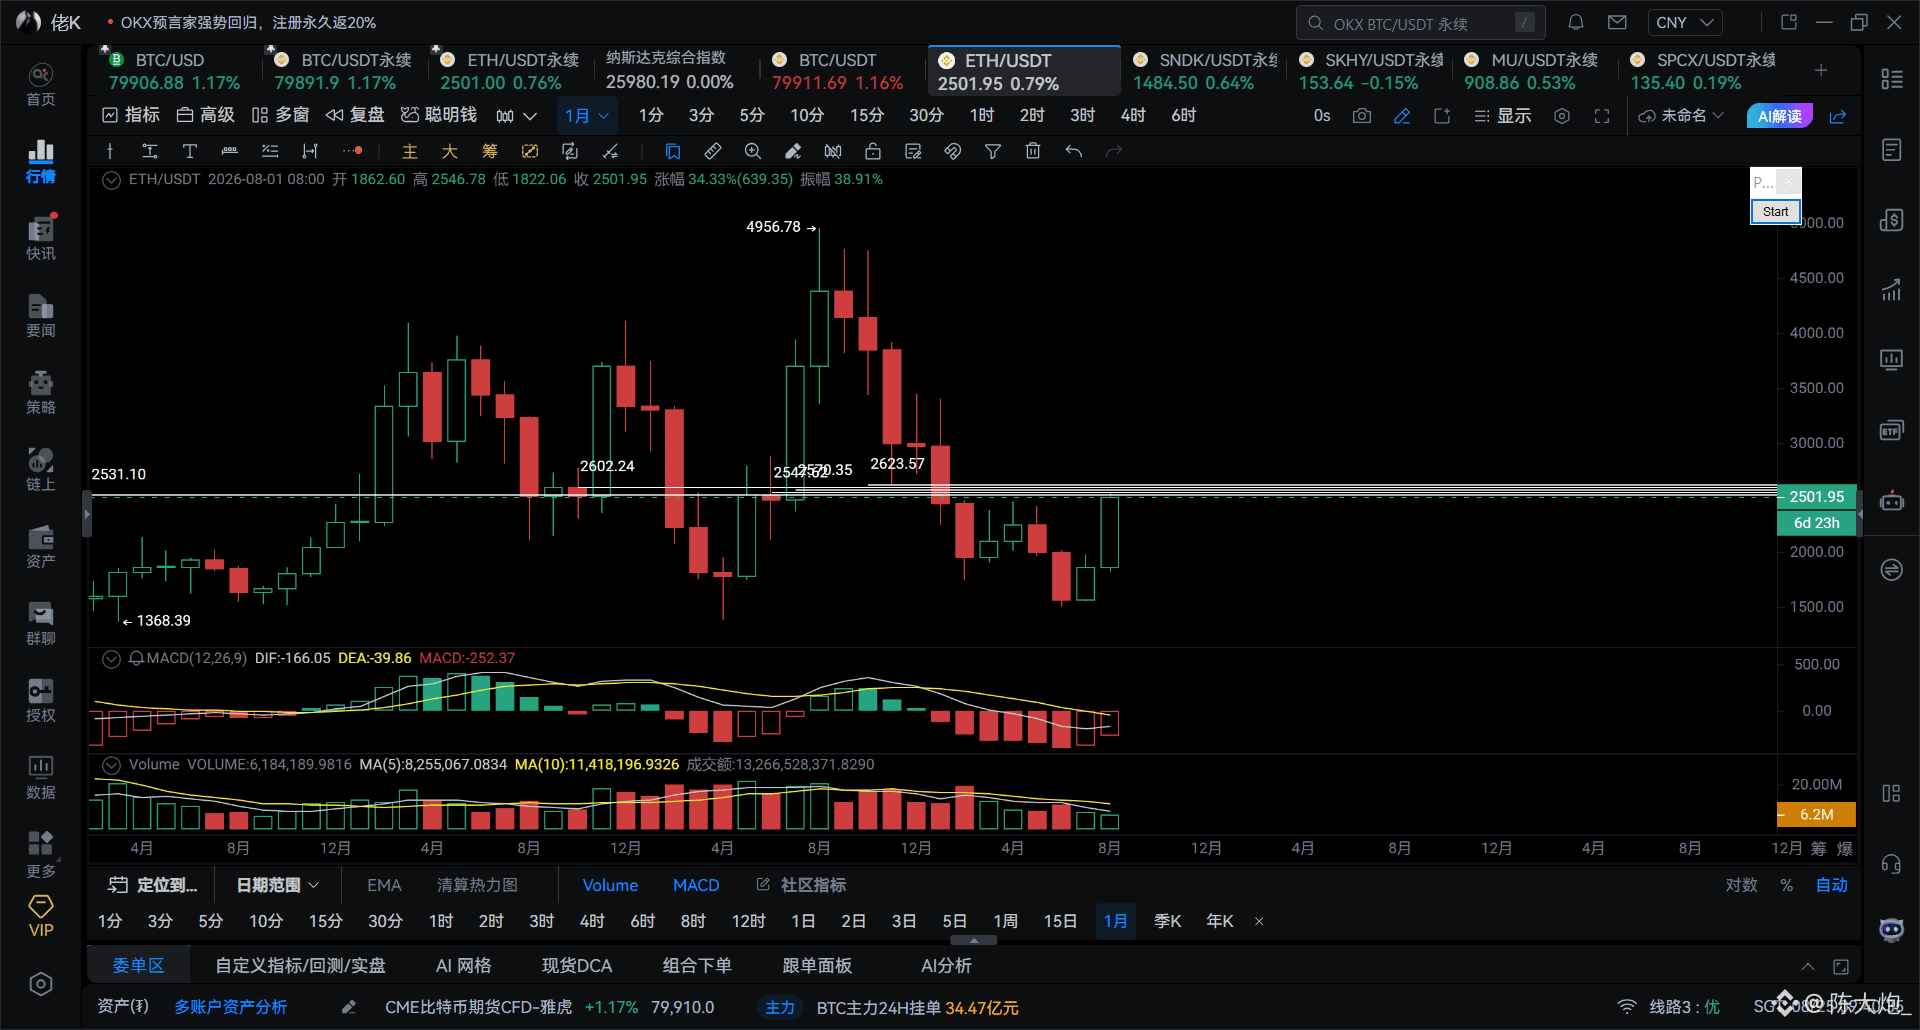The height and width of the screenshot is (1030, 1920).
Task: Toggle the % percent scale option
Action: (1786, 885)
